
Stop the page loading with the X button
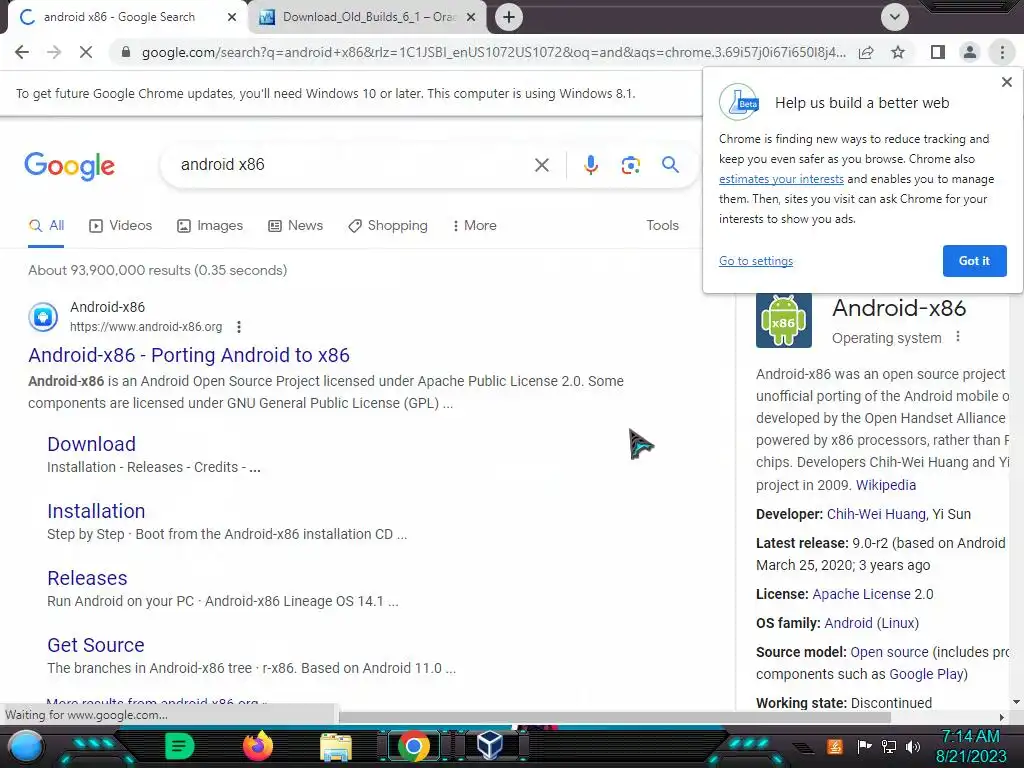(x=86, y=52)
